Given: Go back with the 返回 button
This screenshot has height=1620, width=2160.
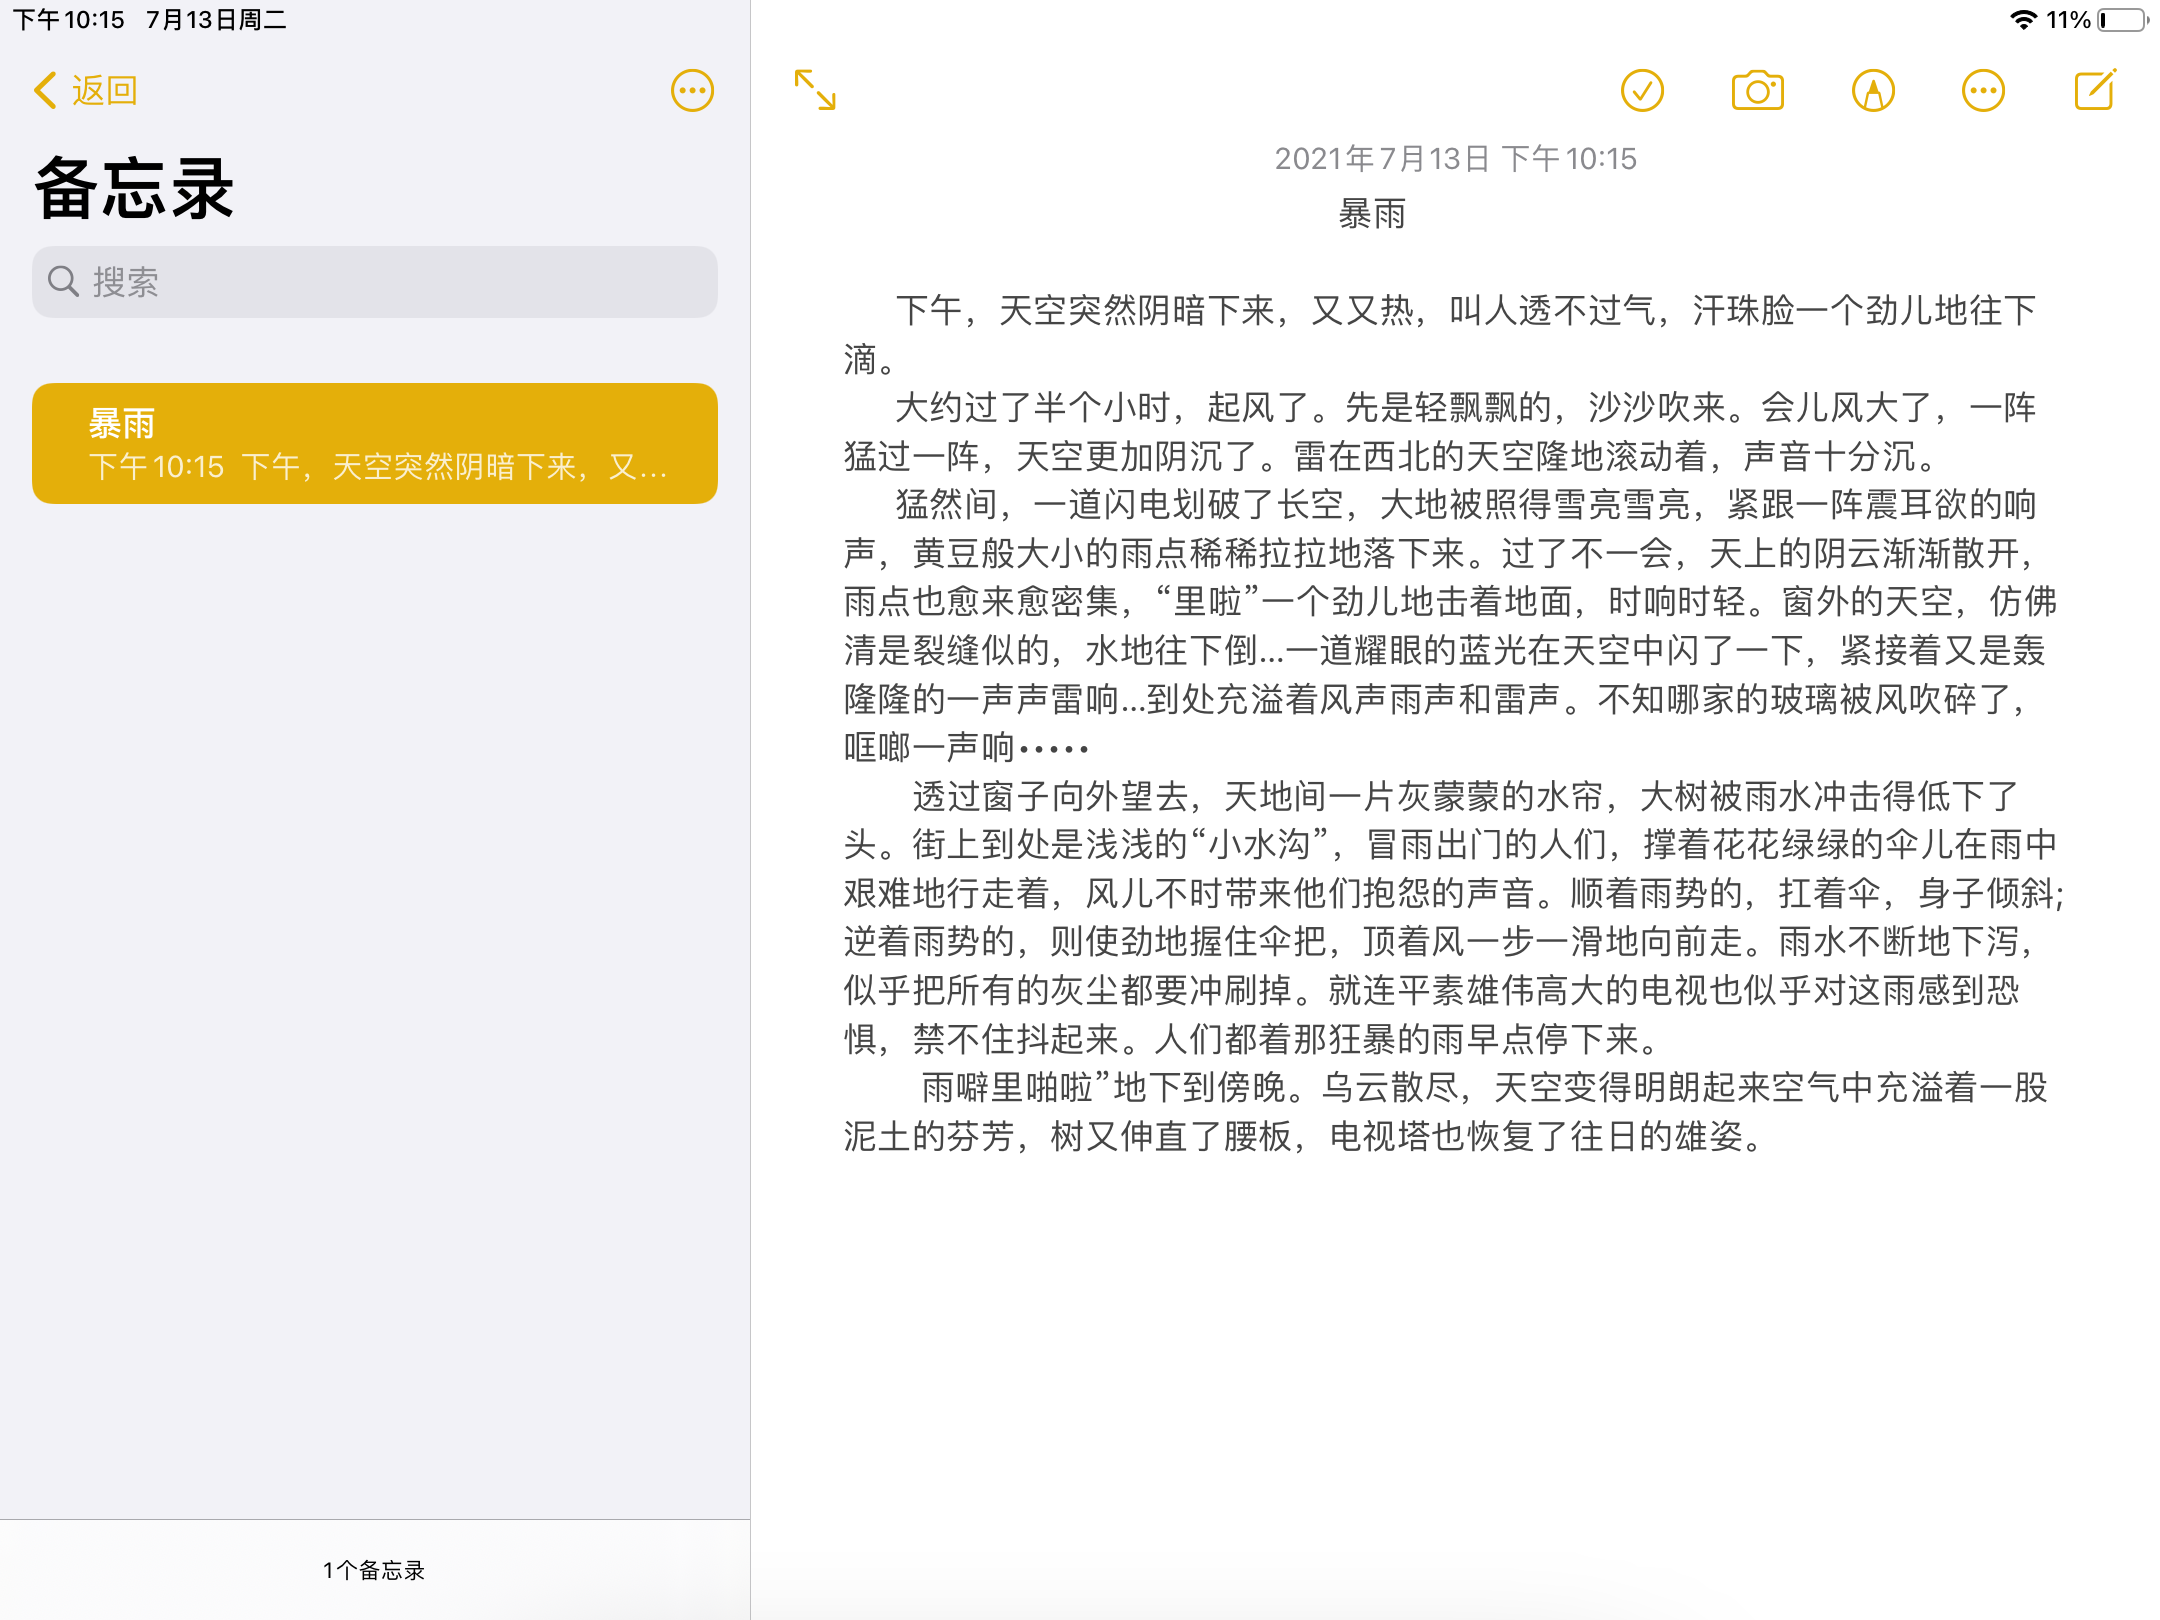Looking at the screenshot, I should [x=104, y=91].
